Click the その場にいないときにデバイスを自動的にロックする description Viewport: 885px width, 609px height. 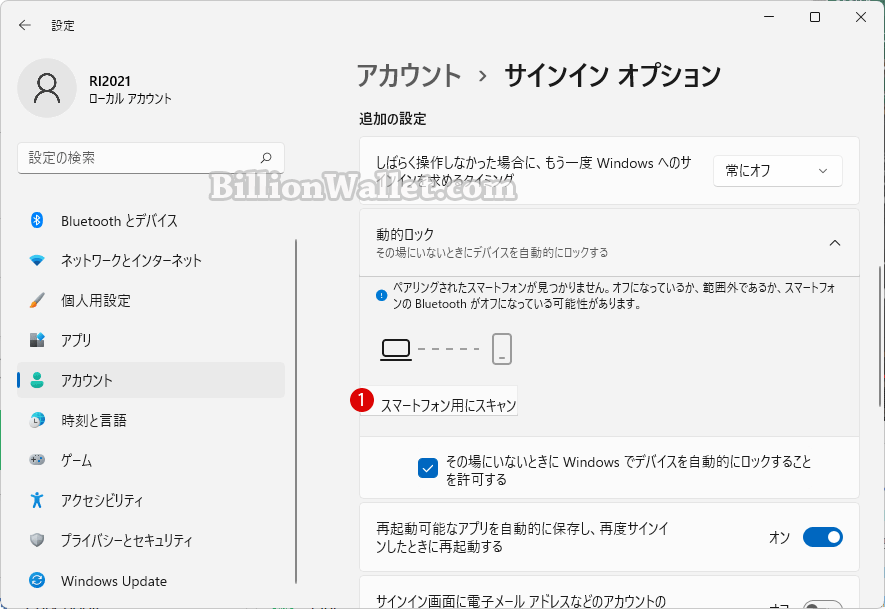492,253
